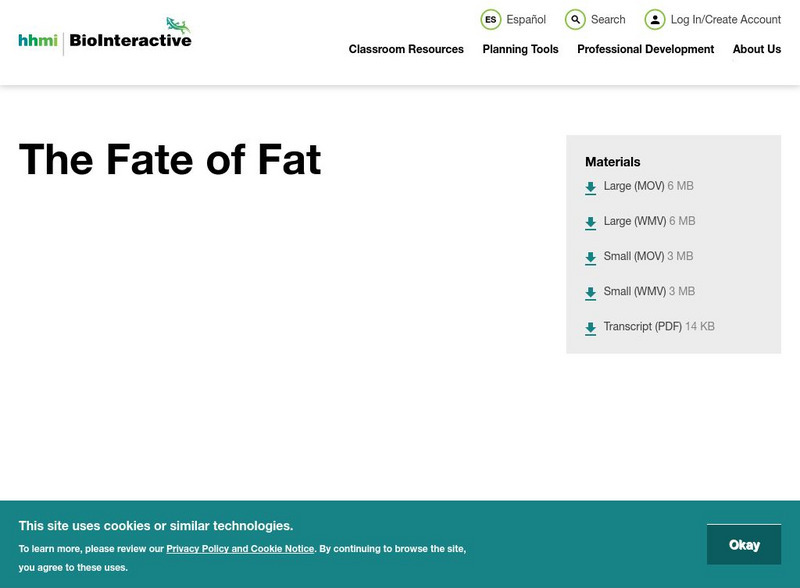Click the Okay button on the cookie banner
Viewport: 800px width, 588px height.
click(x=744, y=544)
